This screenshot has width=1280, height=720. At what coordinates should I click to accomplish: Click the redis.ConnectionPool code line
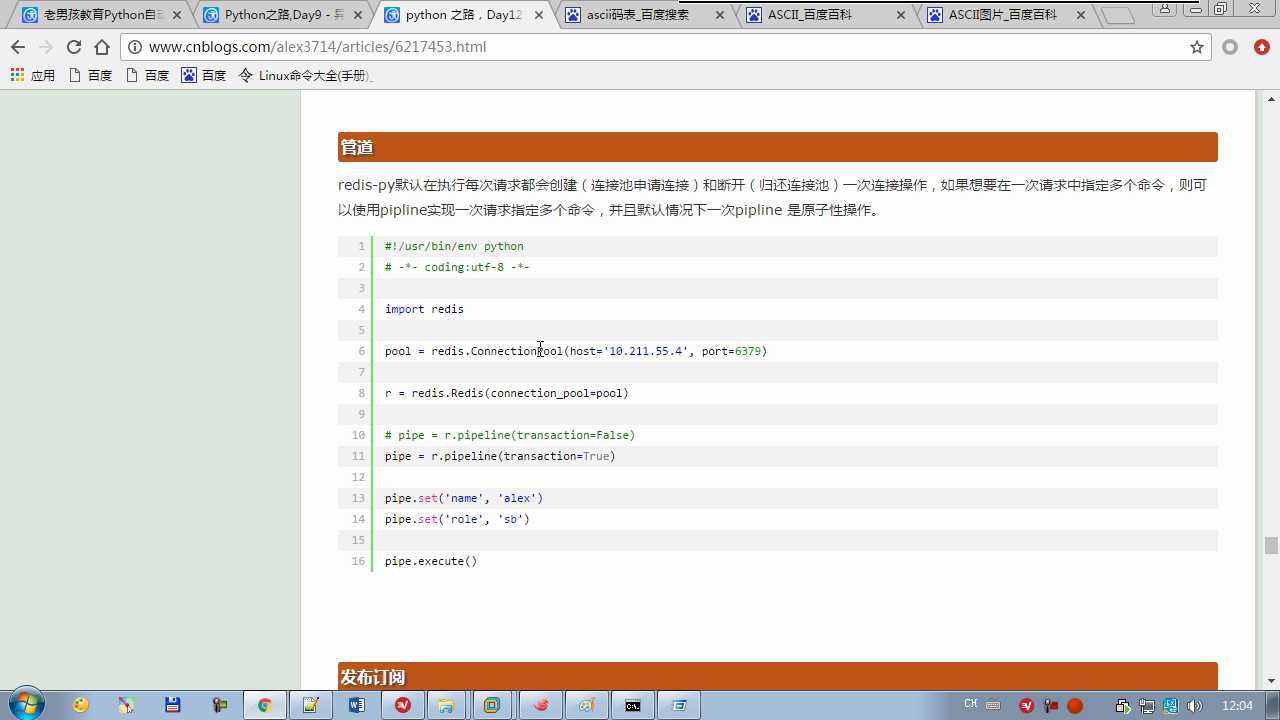pyautogui.click(x=576, y=351)
